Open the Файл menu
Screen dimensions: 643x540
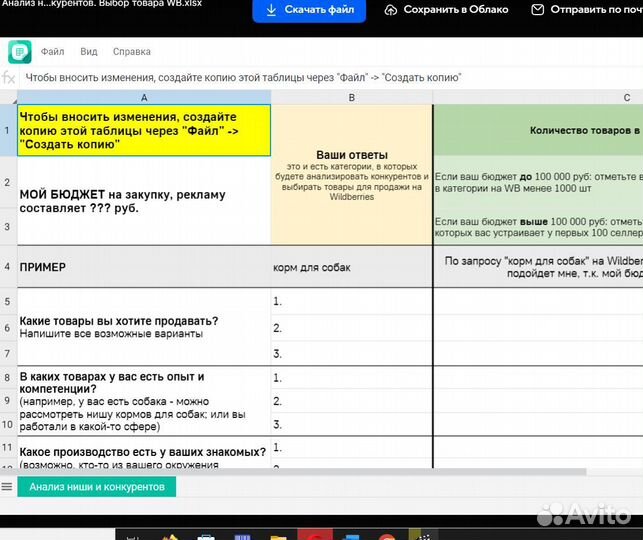[52, 51]
